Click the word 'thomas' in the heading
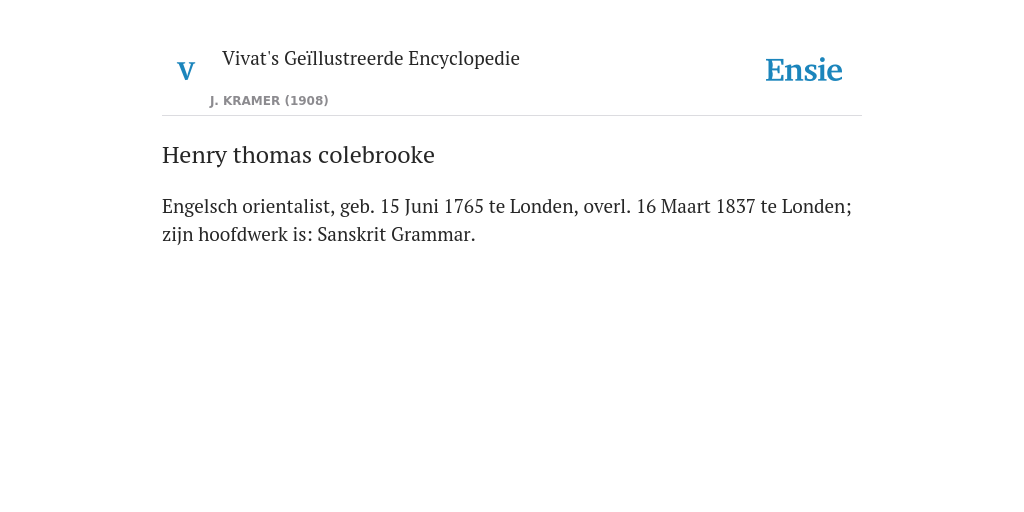The width and height of the screenshot is (1024, 512). [272, 155]
